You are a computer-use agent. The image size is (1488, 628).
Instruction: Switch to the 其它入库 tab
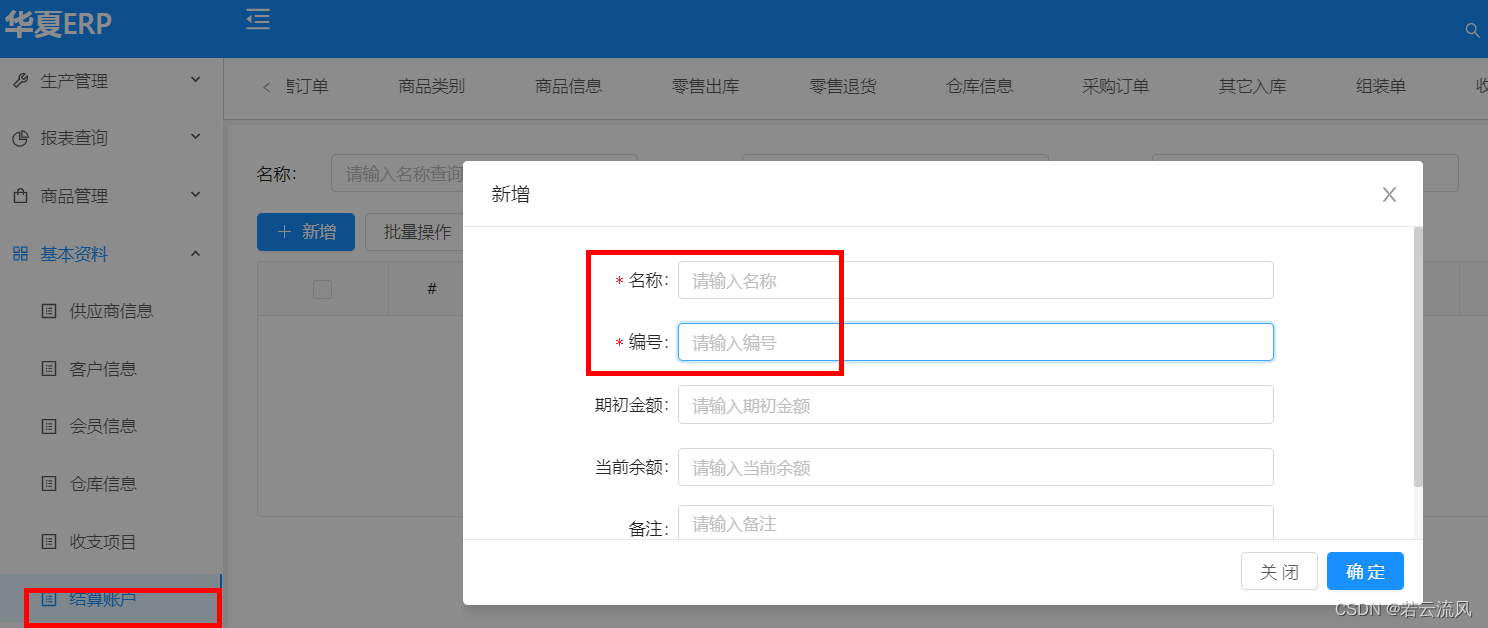click(x=1253, y=86)
